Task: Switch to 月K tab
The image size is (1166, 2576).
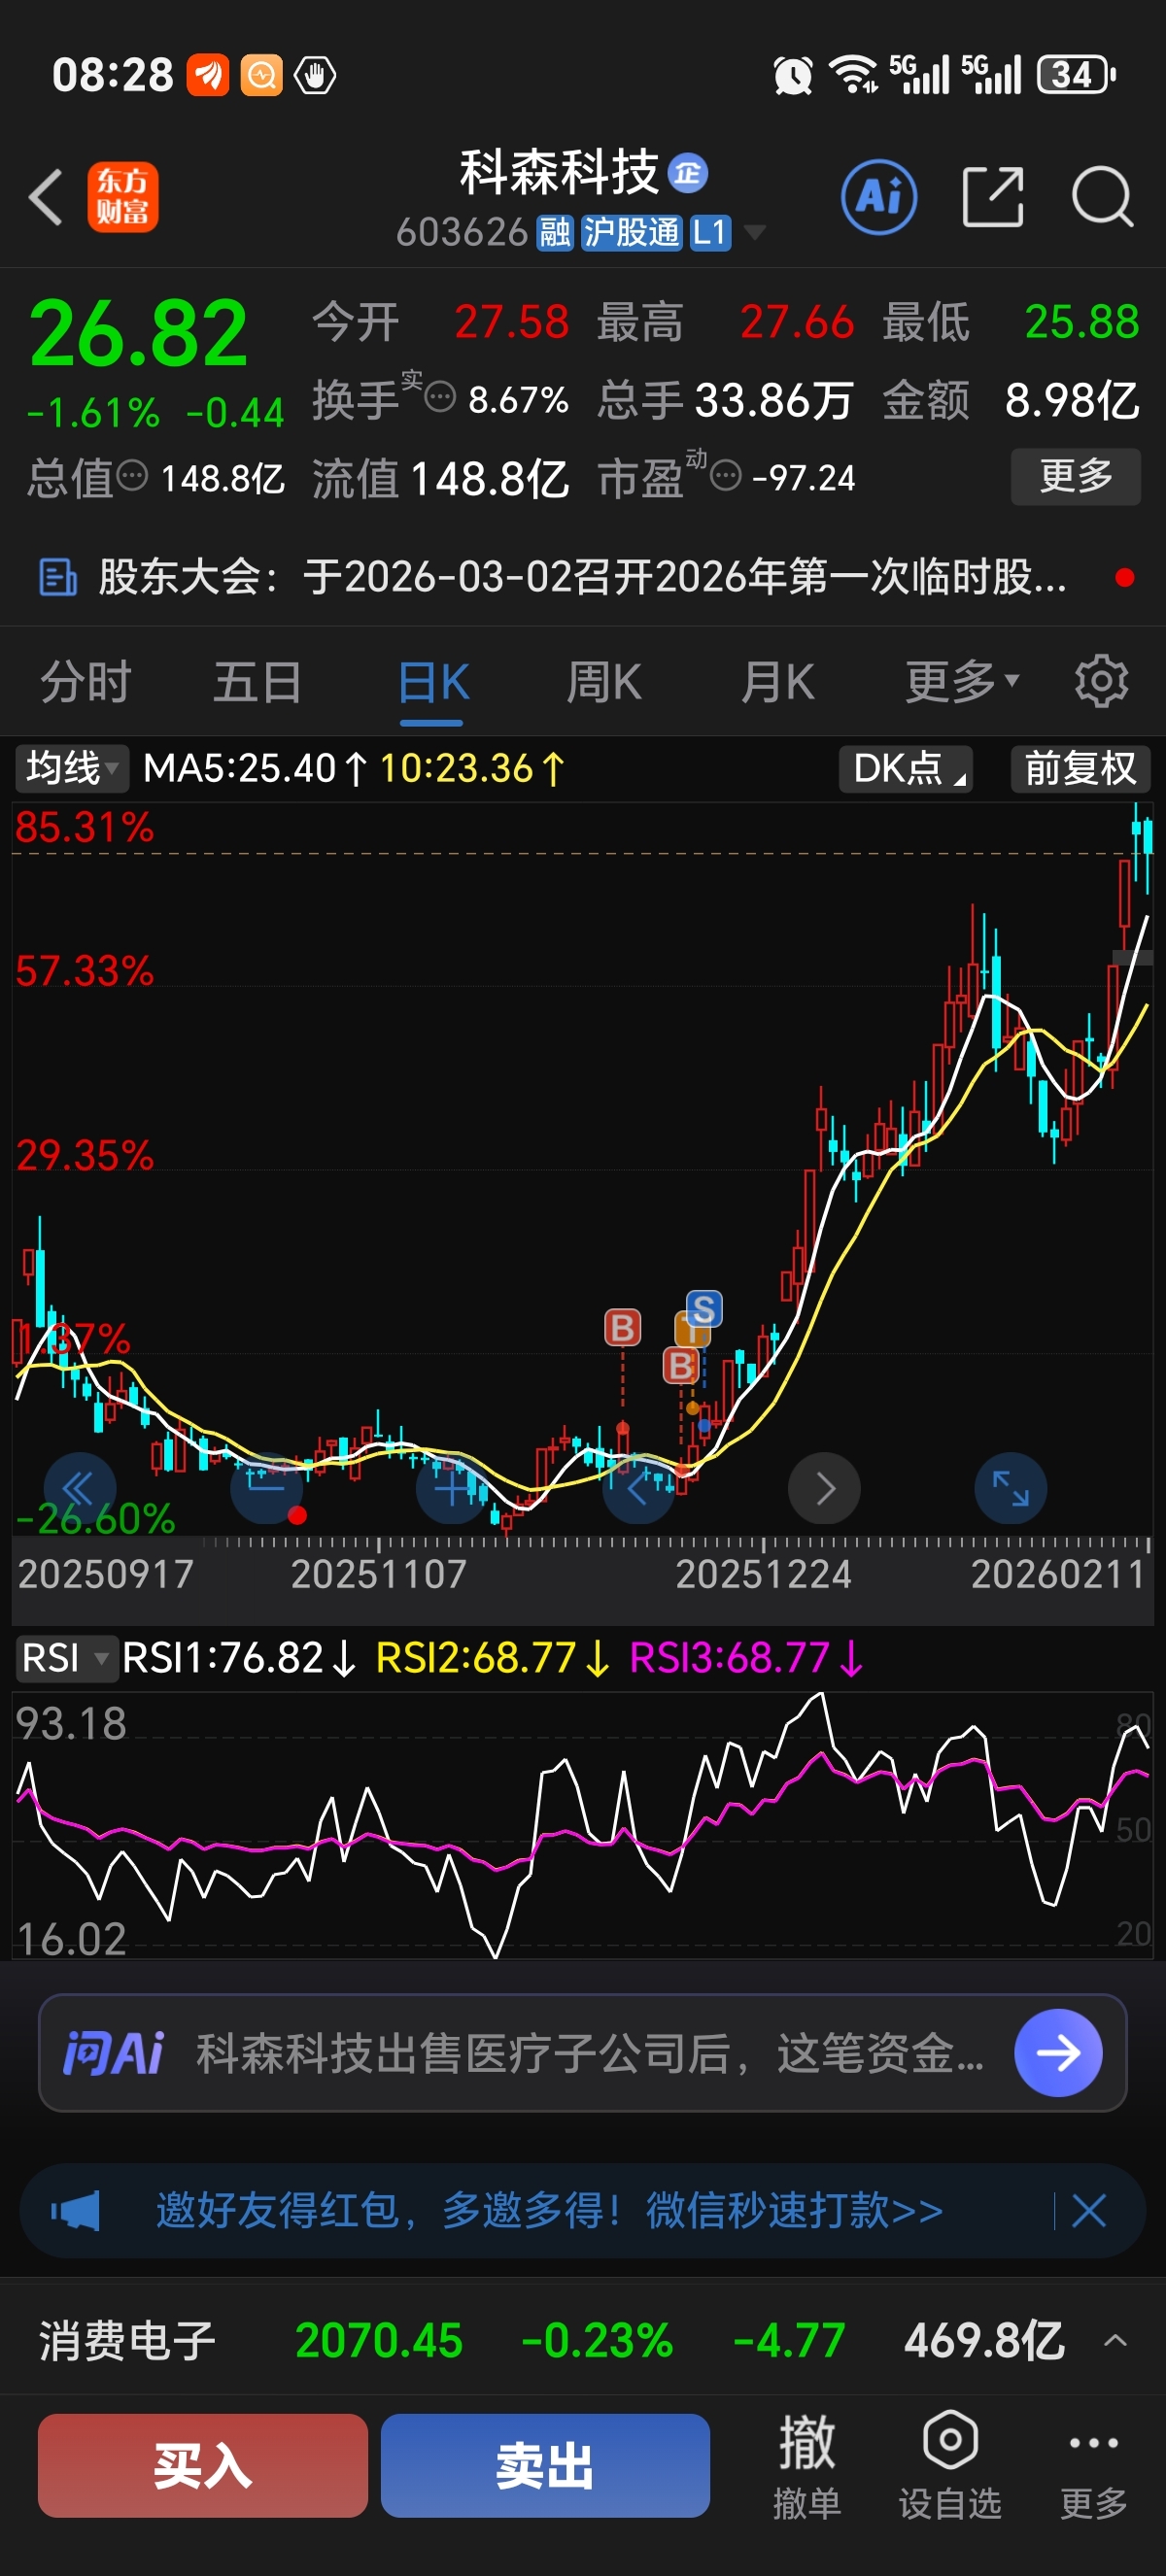Action: 778,682
